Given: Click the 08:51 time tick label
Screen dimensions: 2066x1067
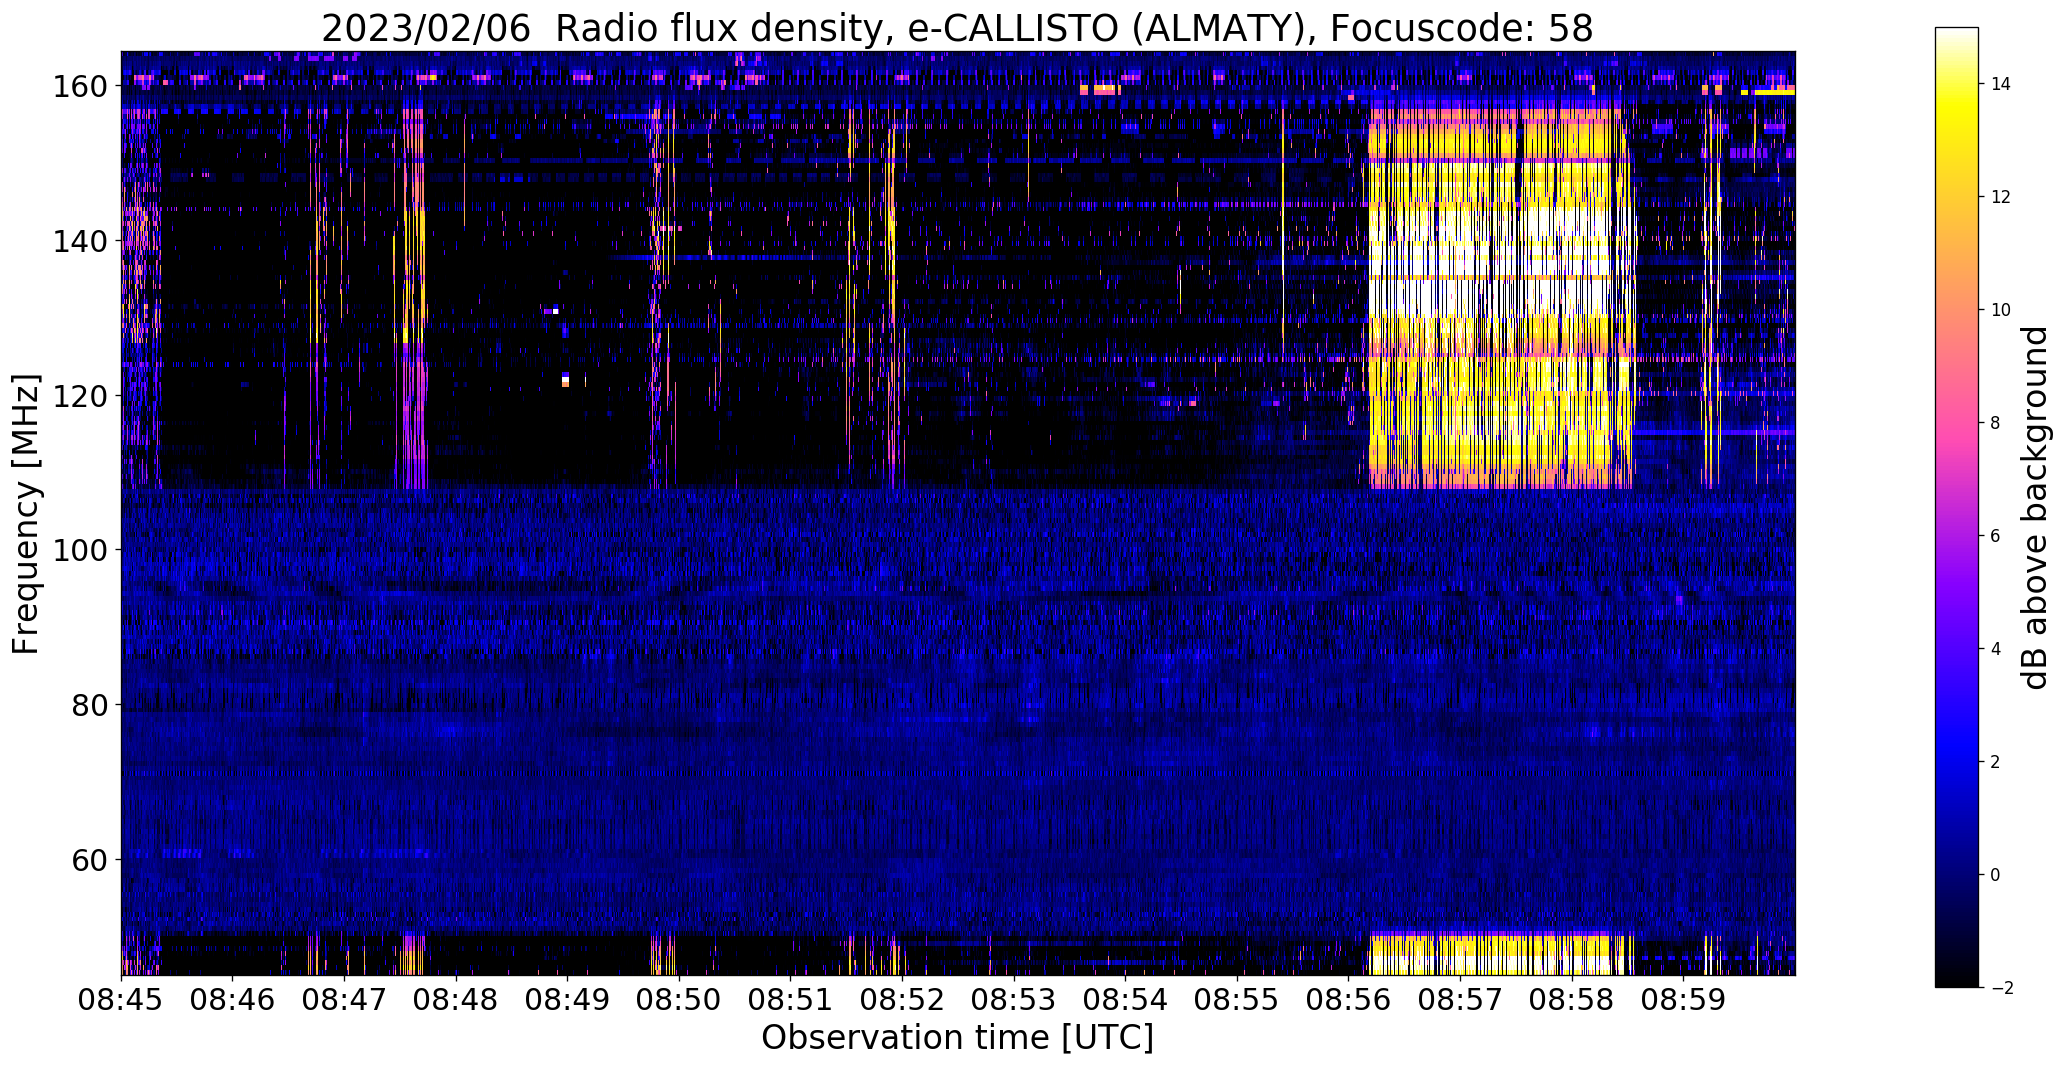Looking at the screenshot, I should [791, 999].
